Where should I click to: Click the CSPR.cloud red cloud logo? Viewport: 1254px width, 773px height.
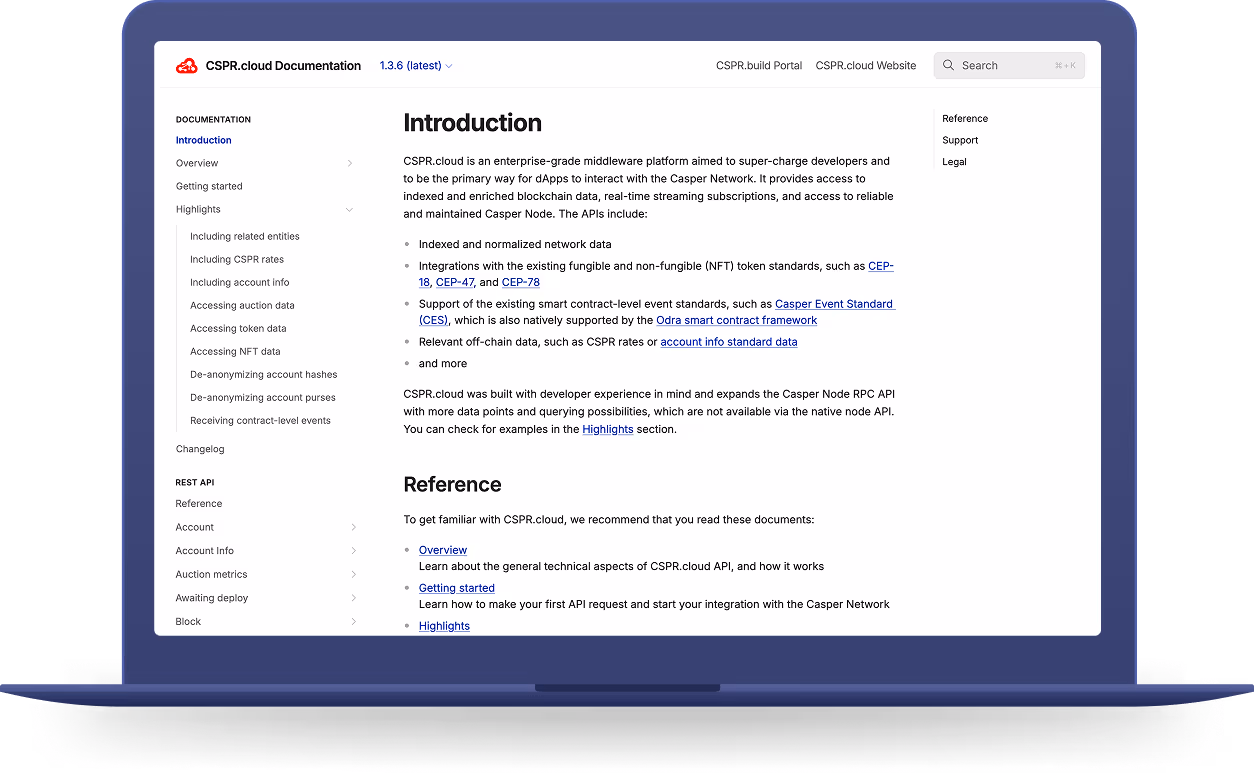click(x=187, y=66)
